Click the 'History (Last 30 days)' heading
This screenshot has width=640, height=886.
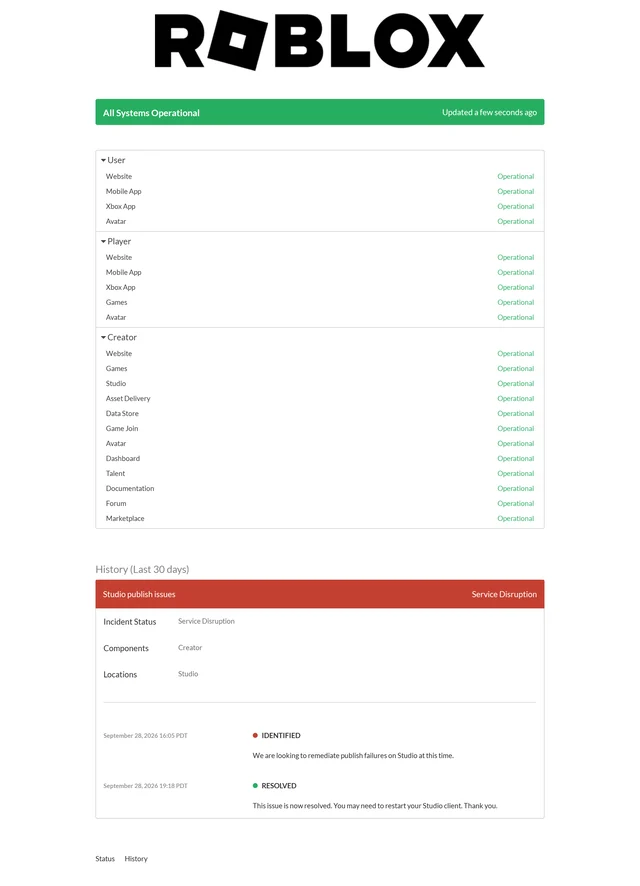(142, 569)
